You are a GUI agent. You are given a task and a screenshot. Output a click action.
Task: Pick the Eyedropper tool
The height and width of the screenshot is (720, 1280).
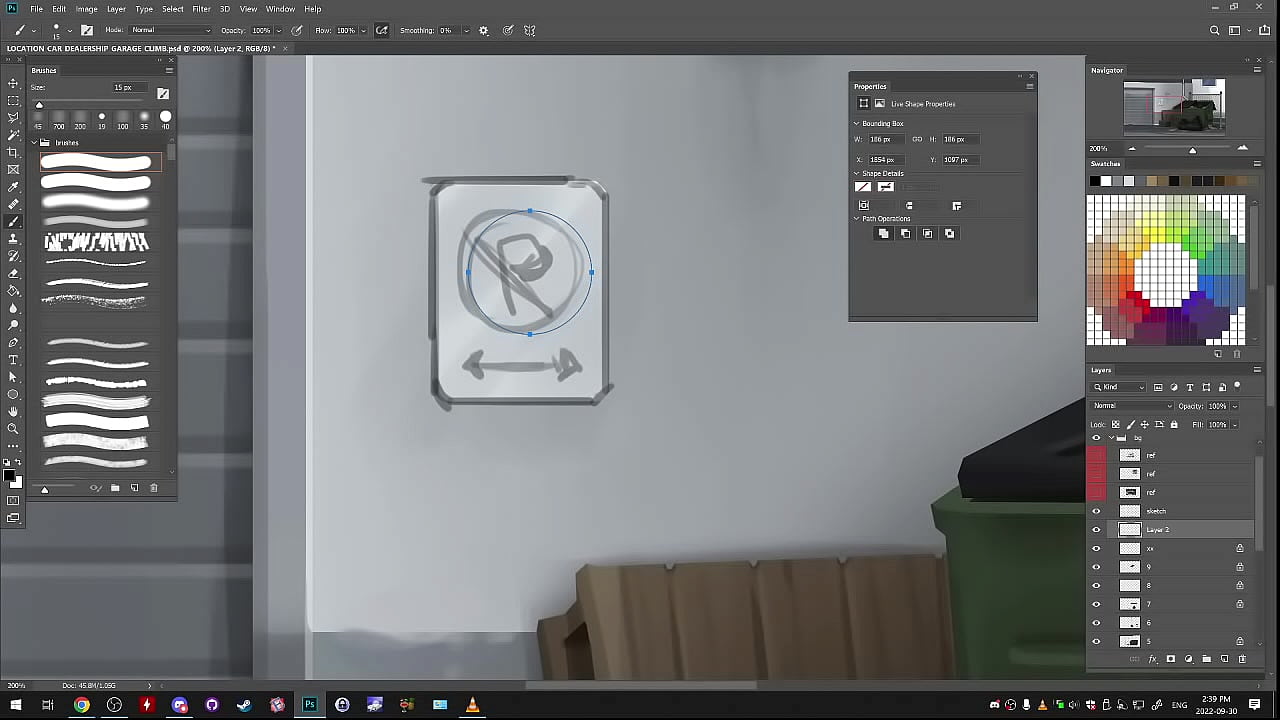click(x=13, y=187)
